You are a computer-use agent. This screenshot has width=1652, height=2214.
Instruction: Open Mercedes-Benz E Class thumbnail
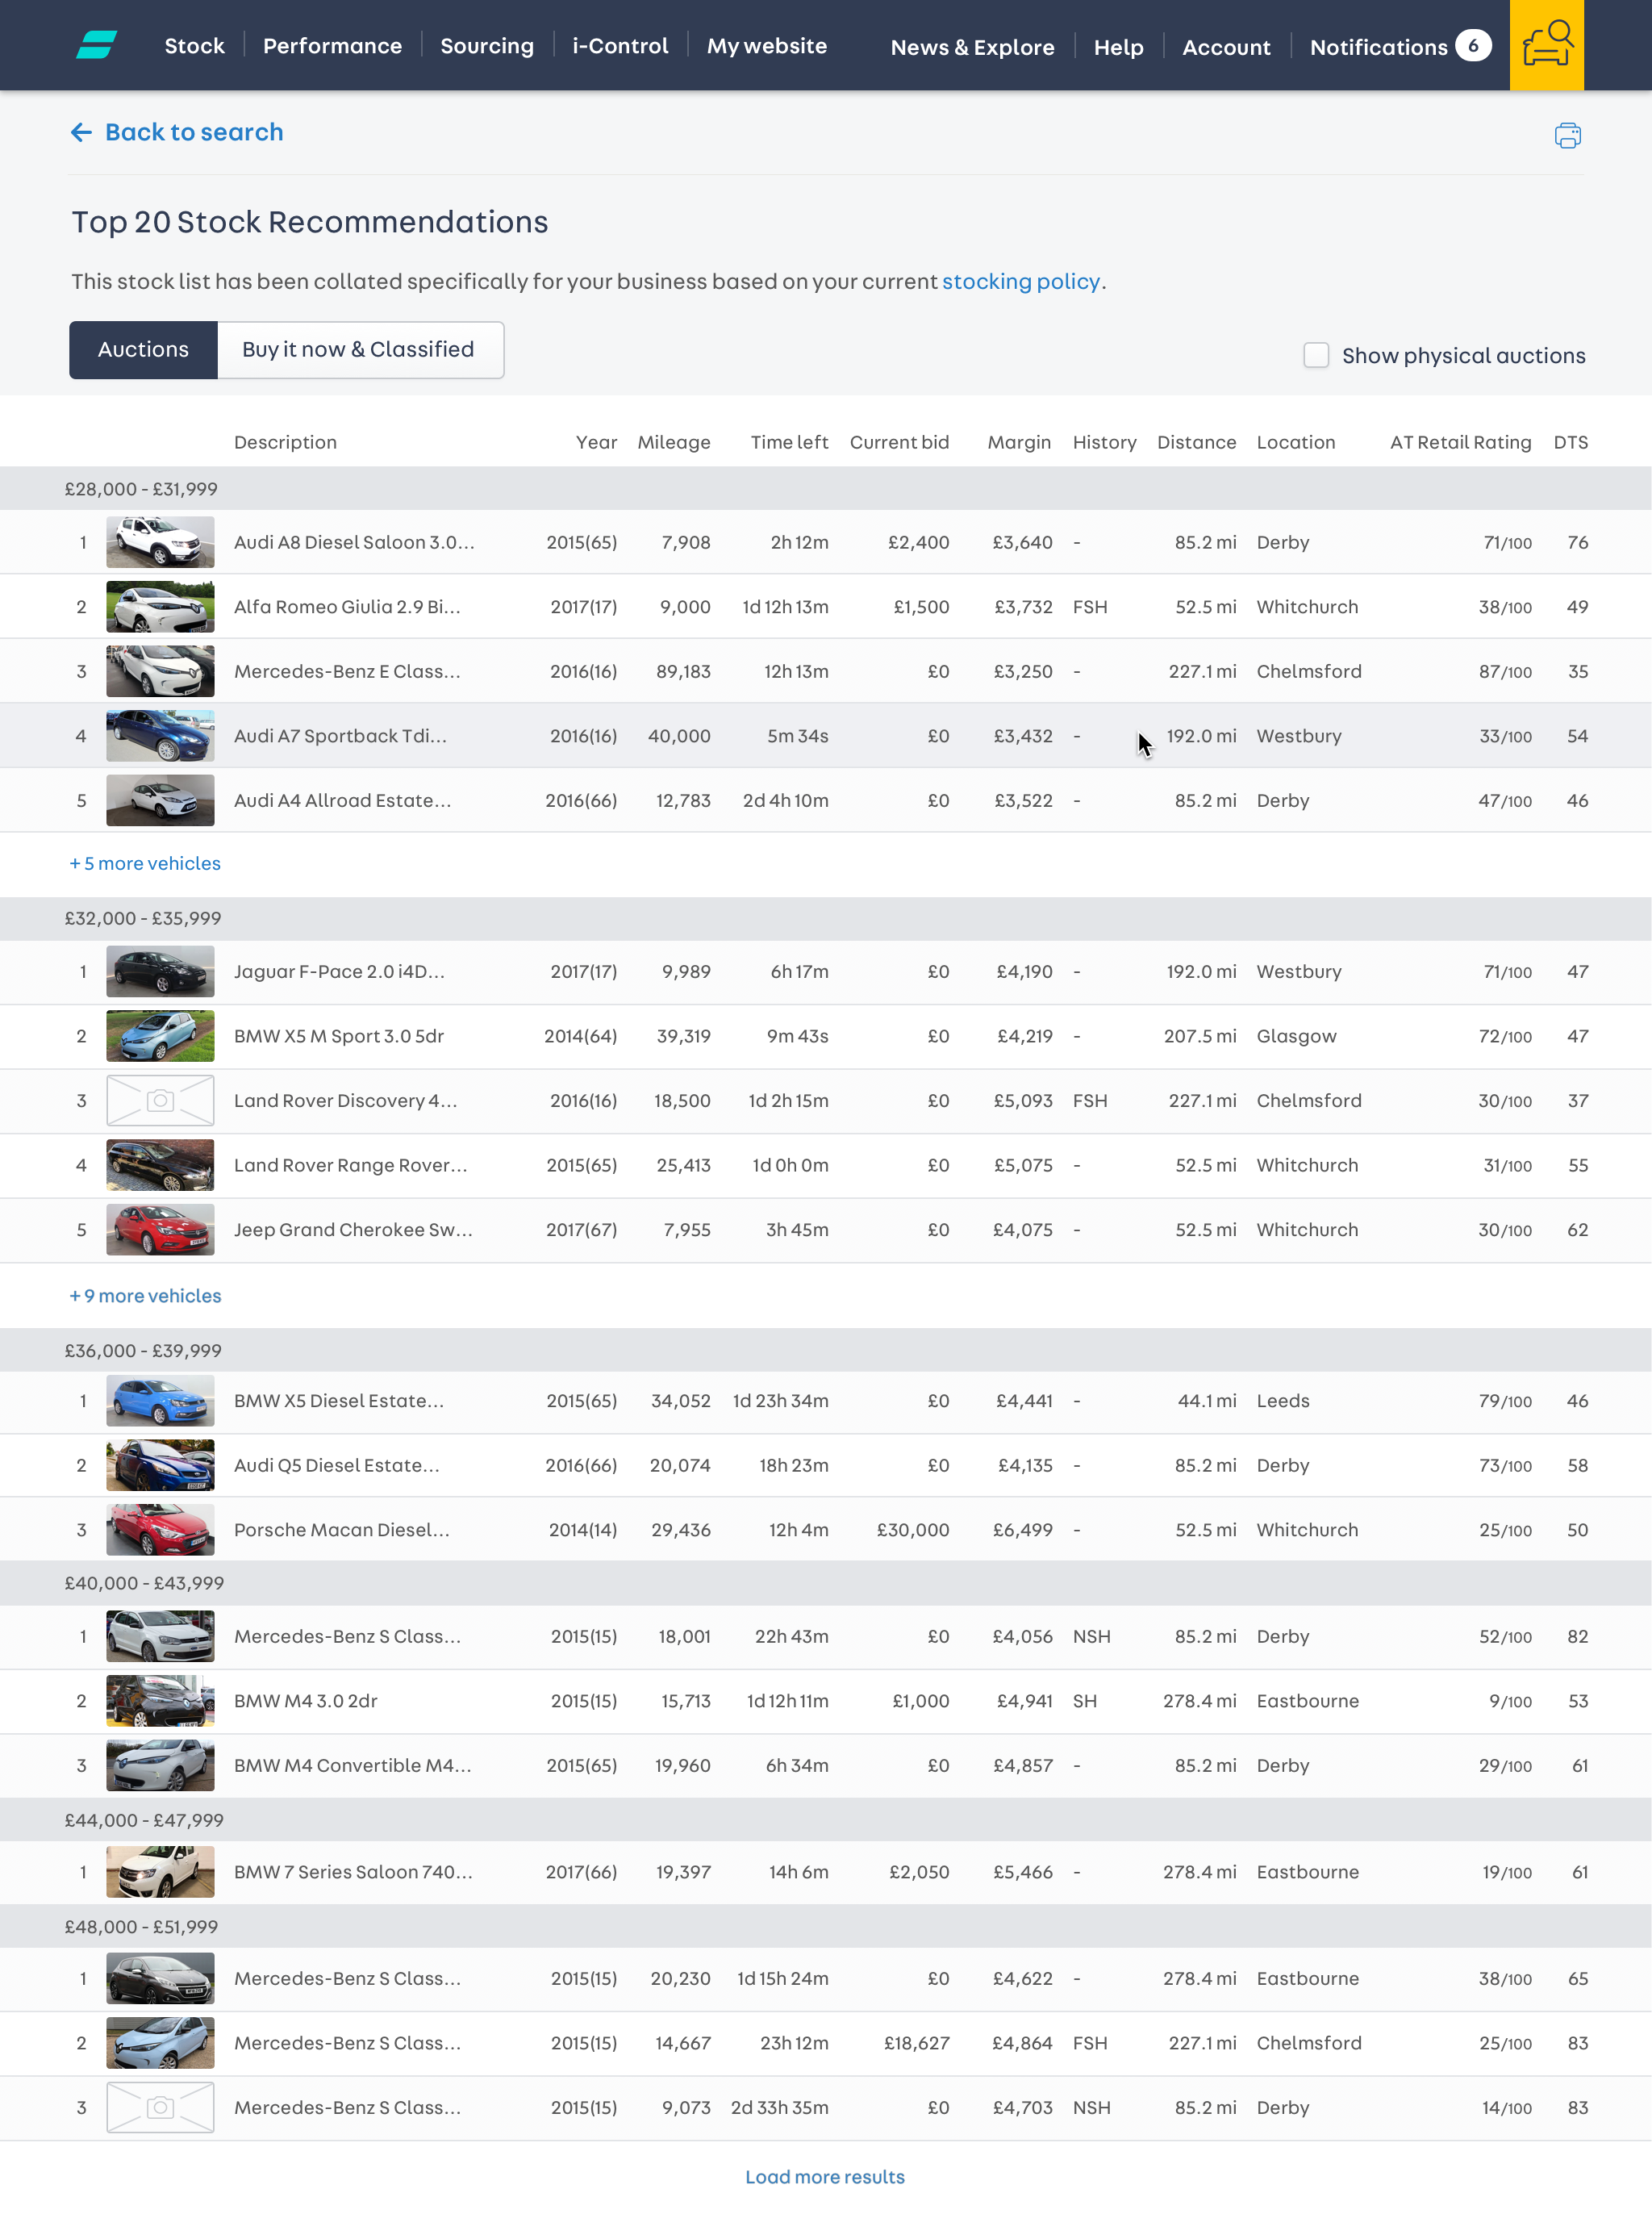coord(160,671)
